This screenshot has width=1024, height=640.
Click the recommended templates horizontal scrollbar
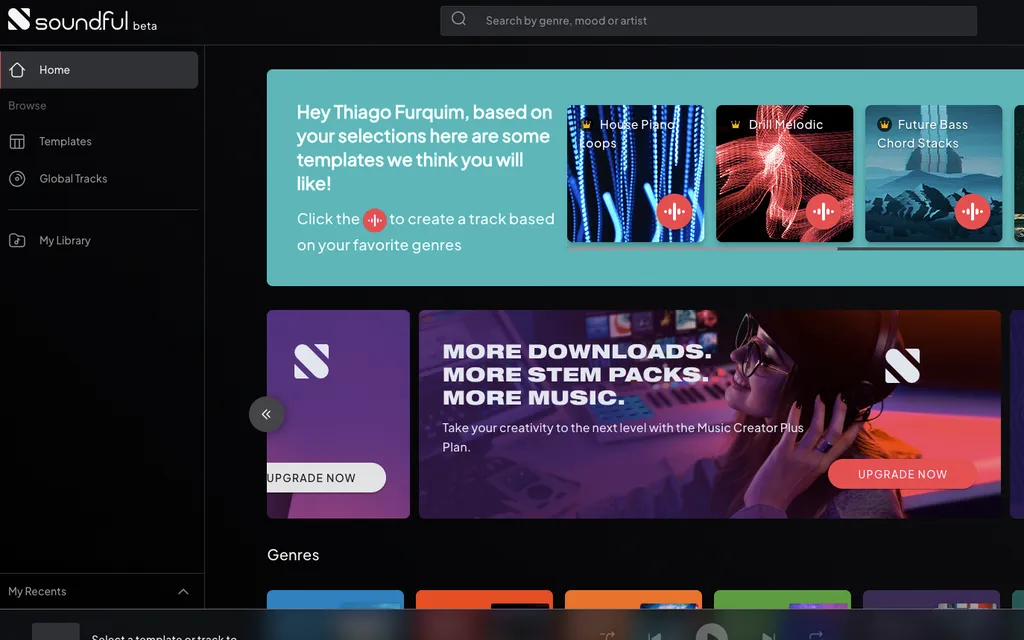pos(700,248)
